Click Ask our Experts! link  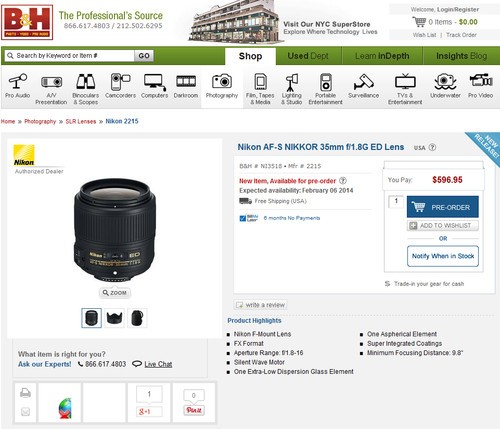coord(45,364)
